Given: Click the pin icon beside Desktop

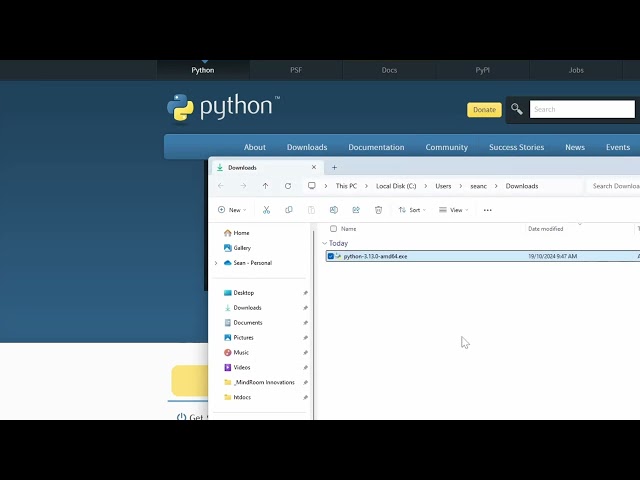Looking at the screenshot, I should click(x=305, y=293).
